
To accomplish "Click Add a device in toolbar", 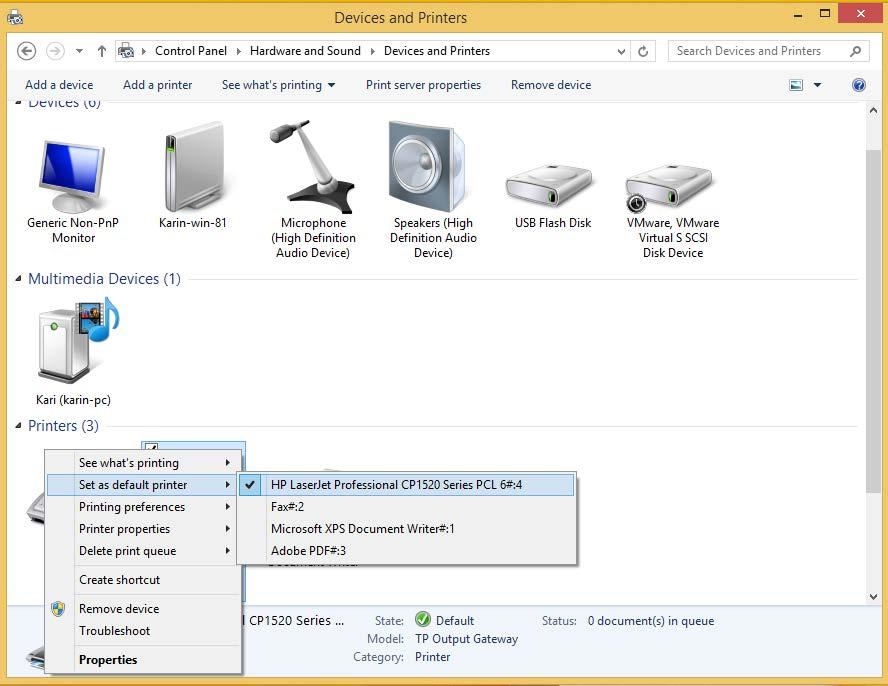I will click(59, 85).
